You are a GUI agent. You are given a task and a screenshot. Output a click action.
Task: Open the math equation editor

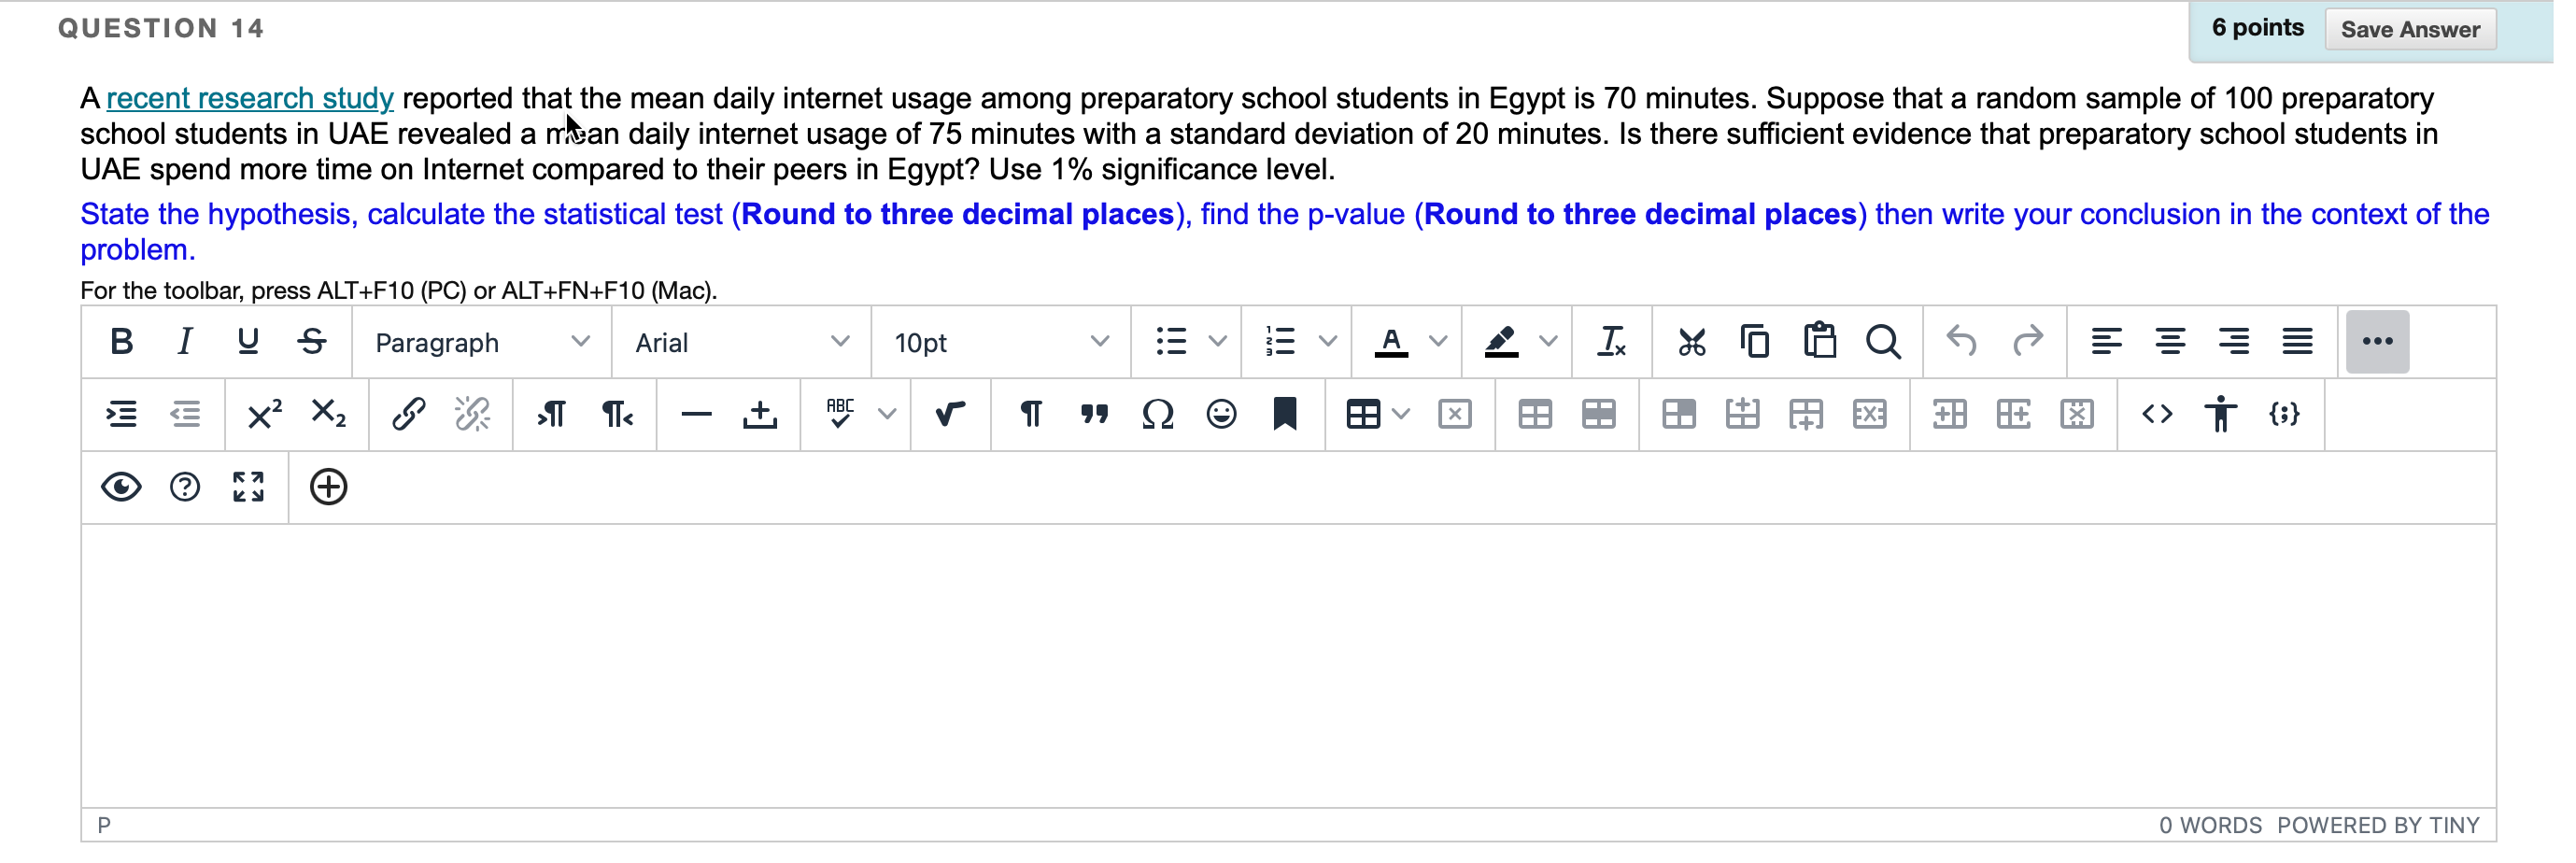[x=950, y=414]
